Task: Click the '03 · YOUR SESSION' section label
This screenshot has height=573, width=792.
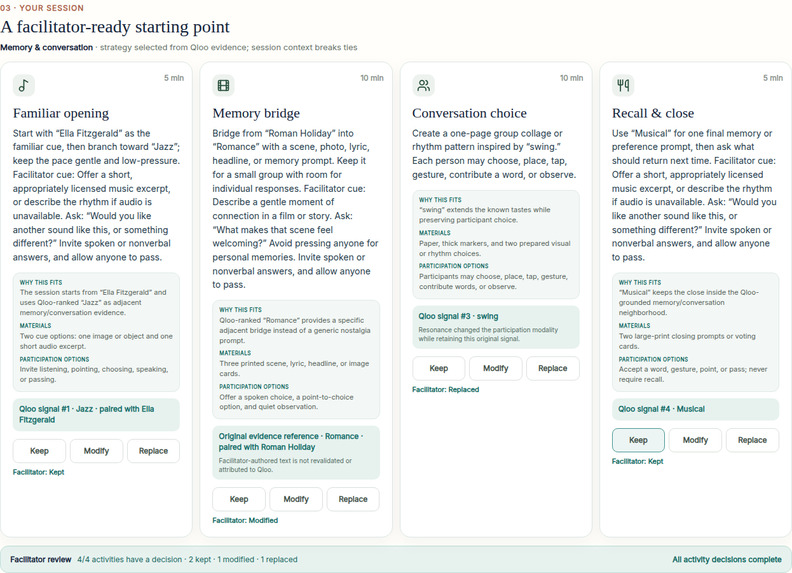Action: click(42, 8)
